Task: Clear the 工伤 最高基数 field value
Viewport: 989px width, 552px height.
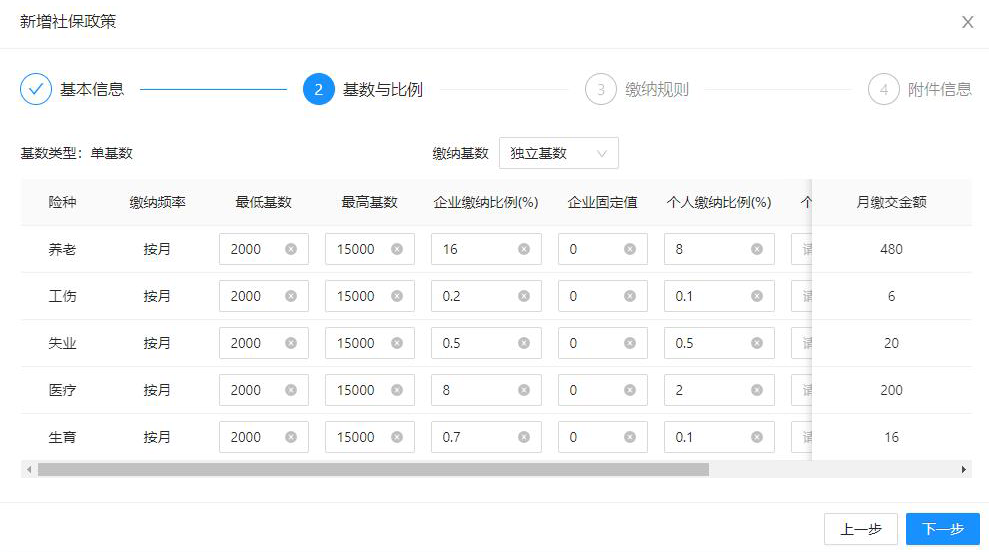Action: pos(397,296)
